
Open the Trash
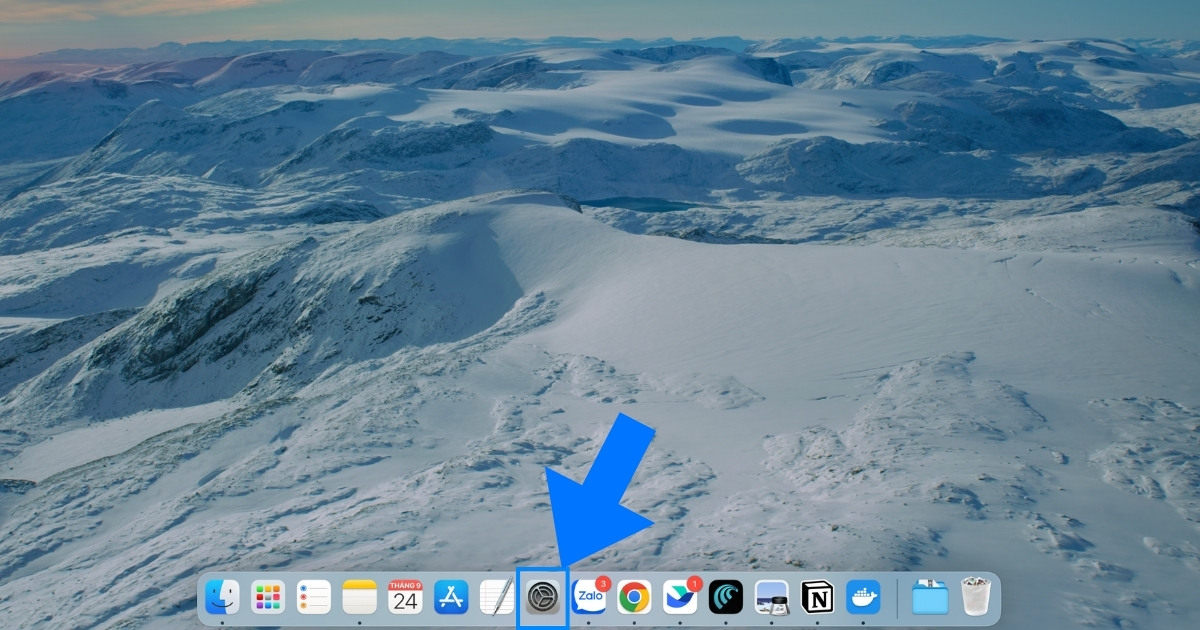975,598
